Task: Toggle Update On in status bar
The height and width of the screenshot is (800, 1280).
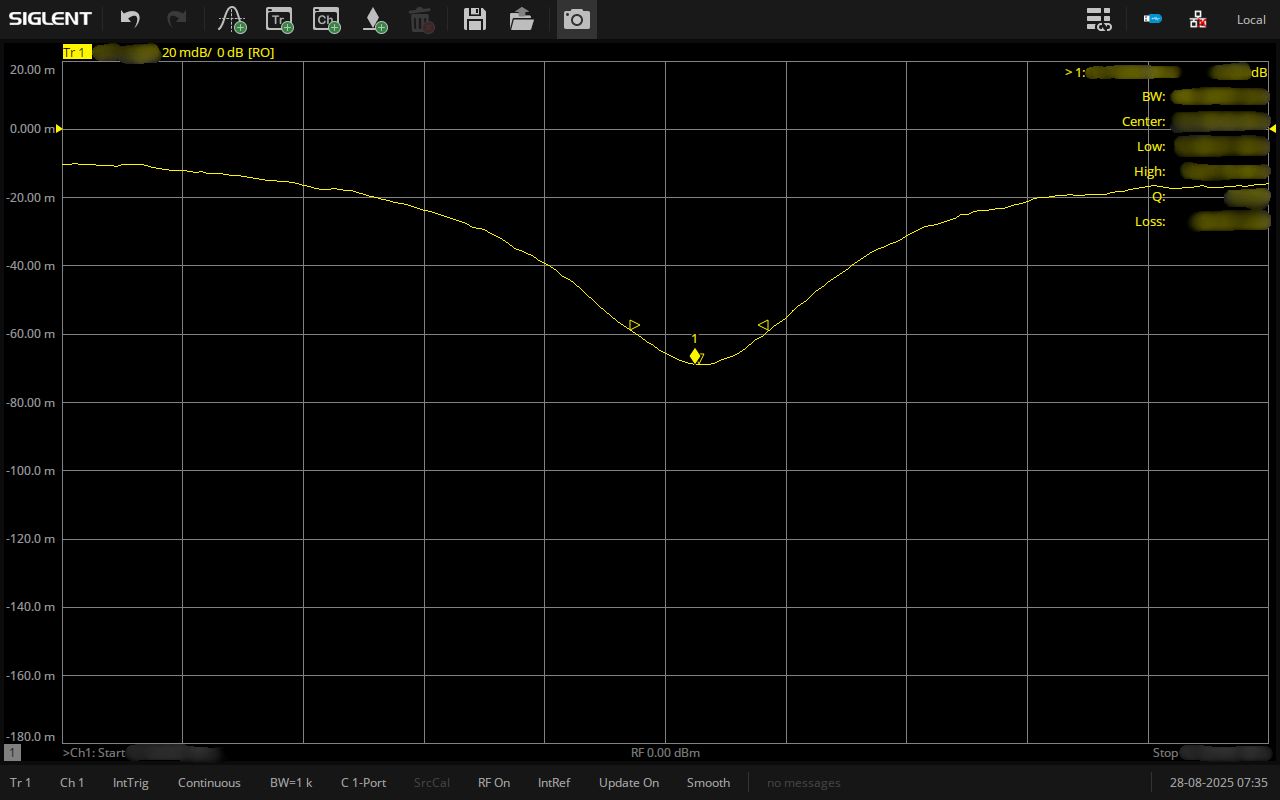Action: (x=629, y=783)
